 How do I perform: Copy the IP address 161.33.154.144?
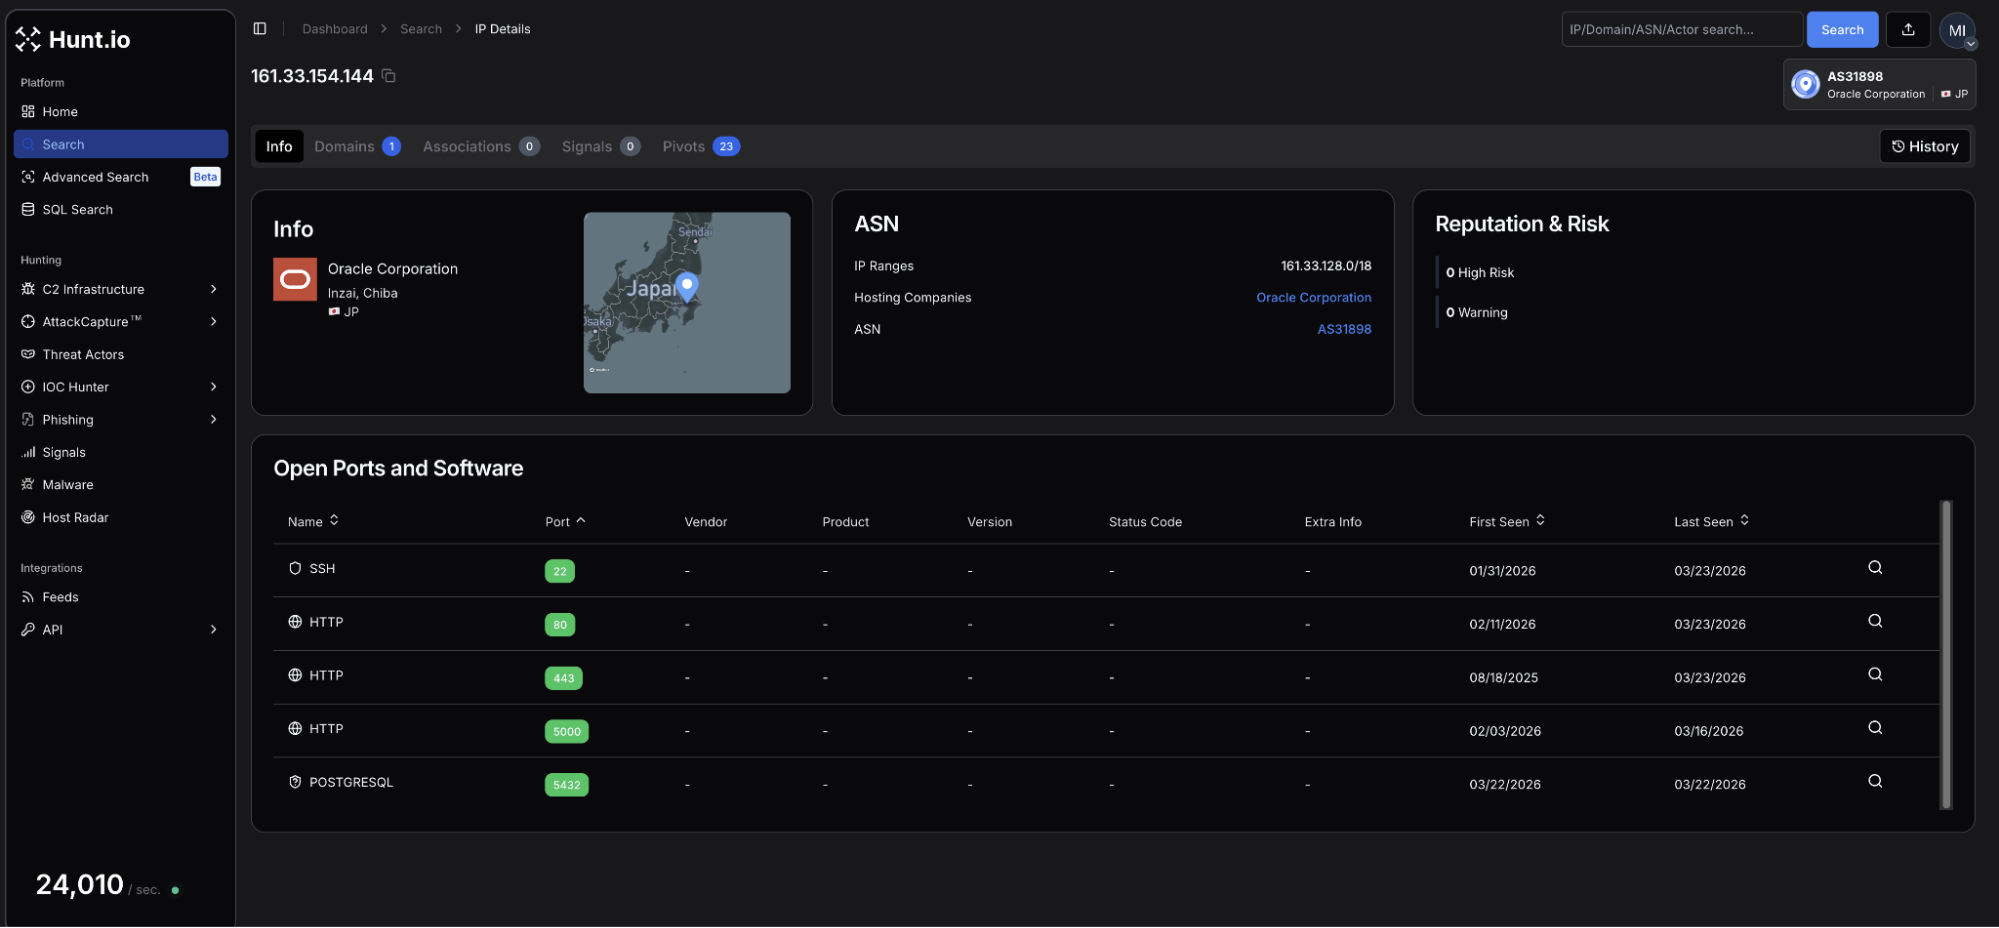[389, 76]
